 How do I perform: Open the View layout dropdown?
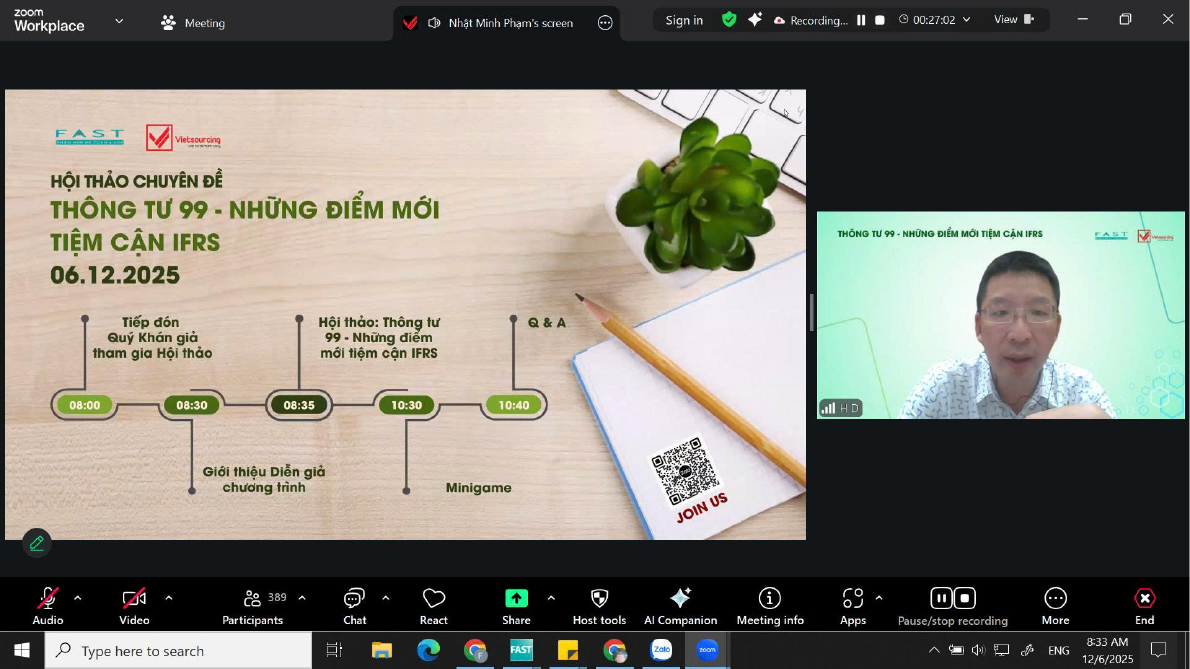point(1014,20)
